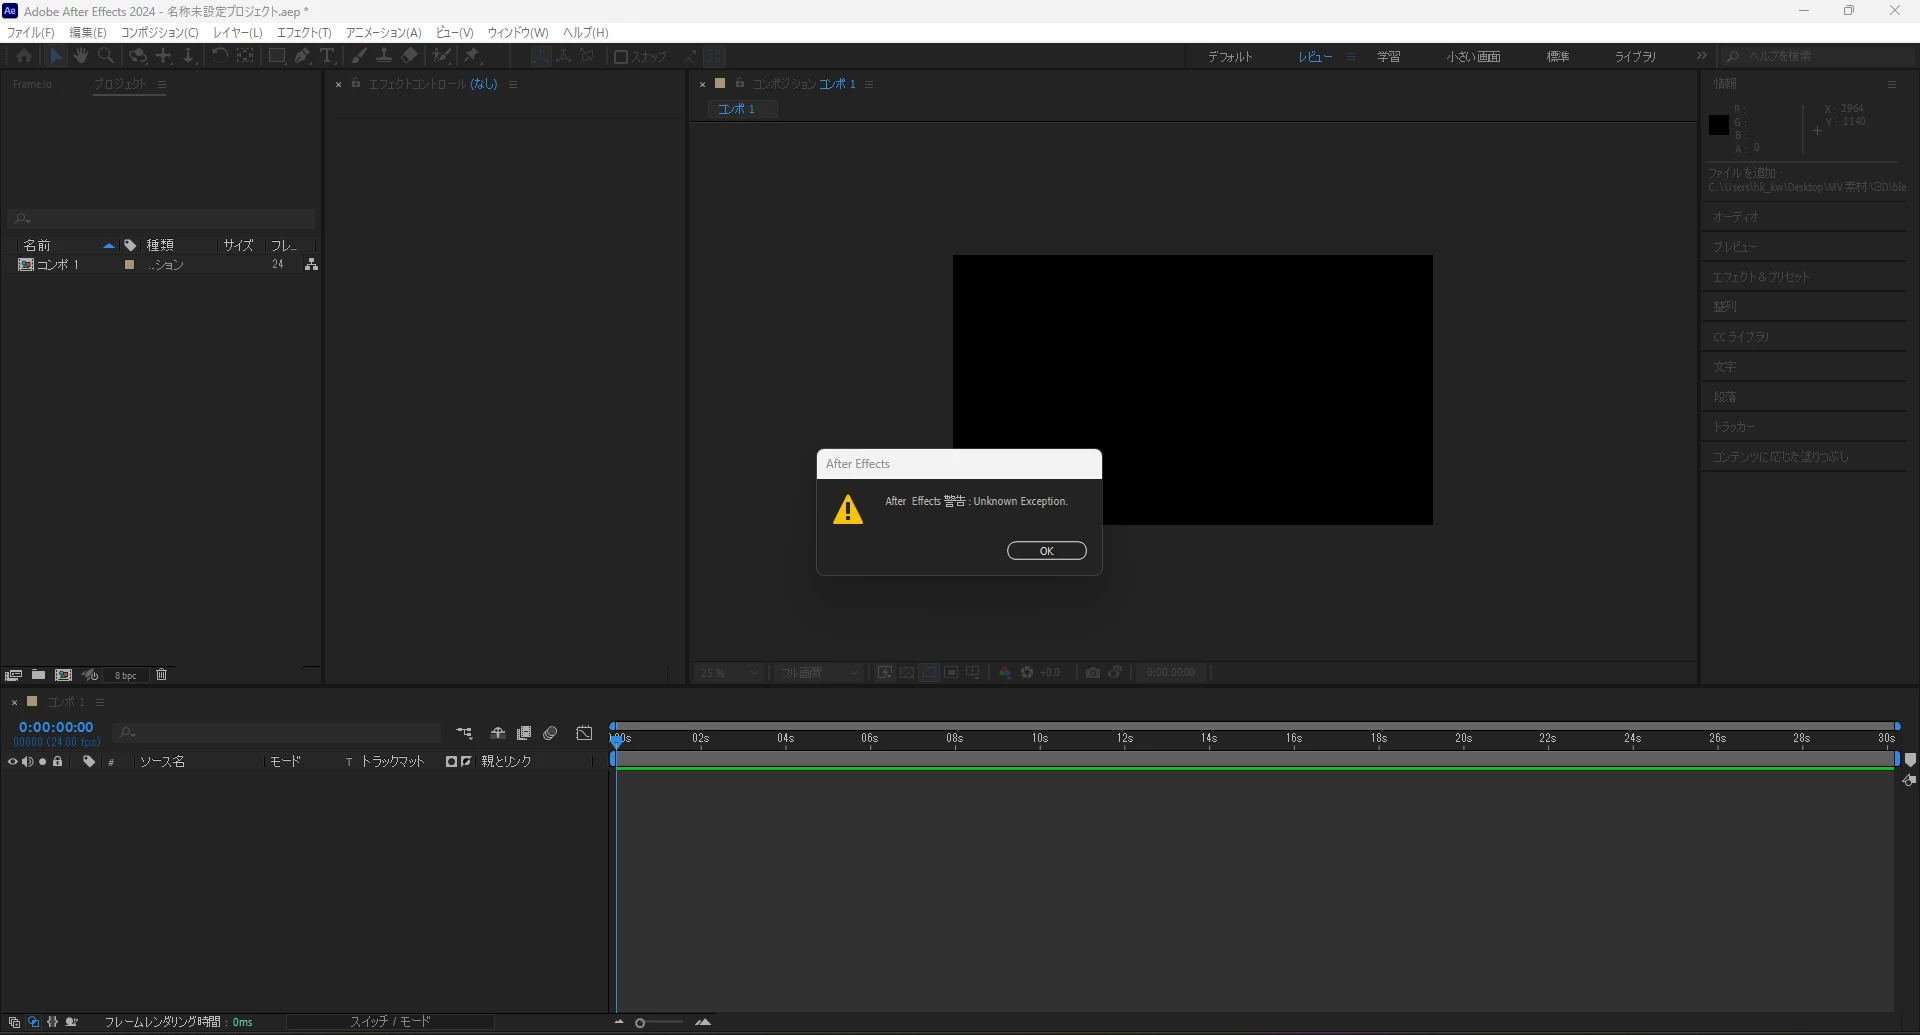
Task: Select the Type text tool
Action: (327, 56)
